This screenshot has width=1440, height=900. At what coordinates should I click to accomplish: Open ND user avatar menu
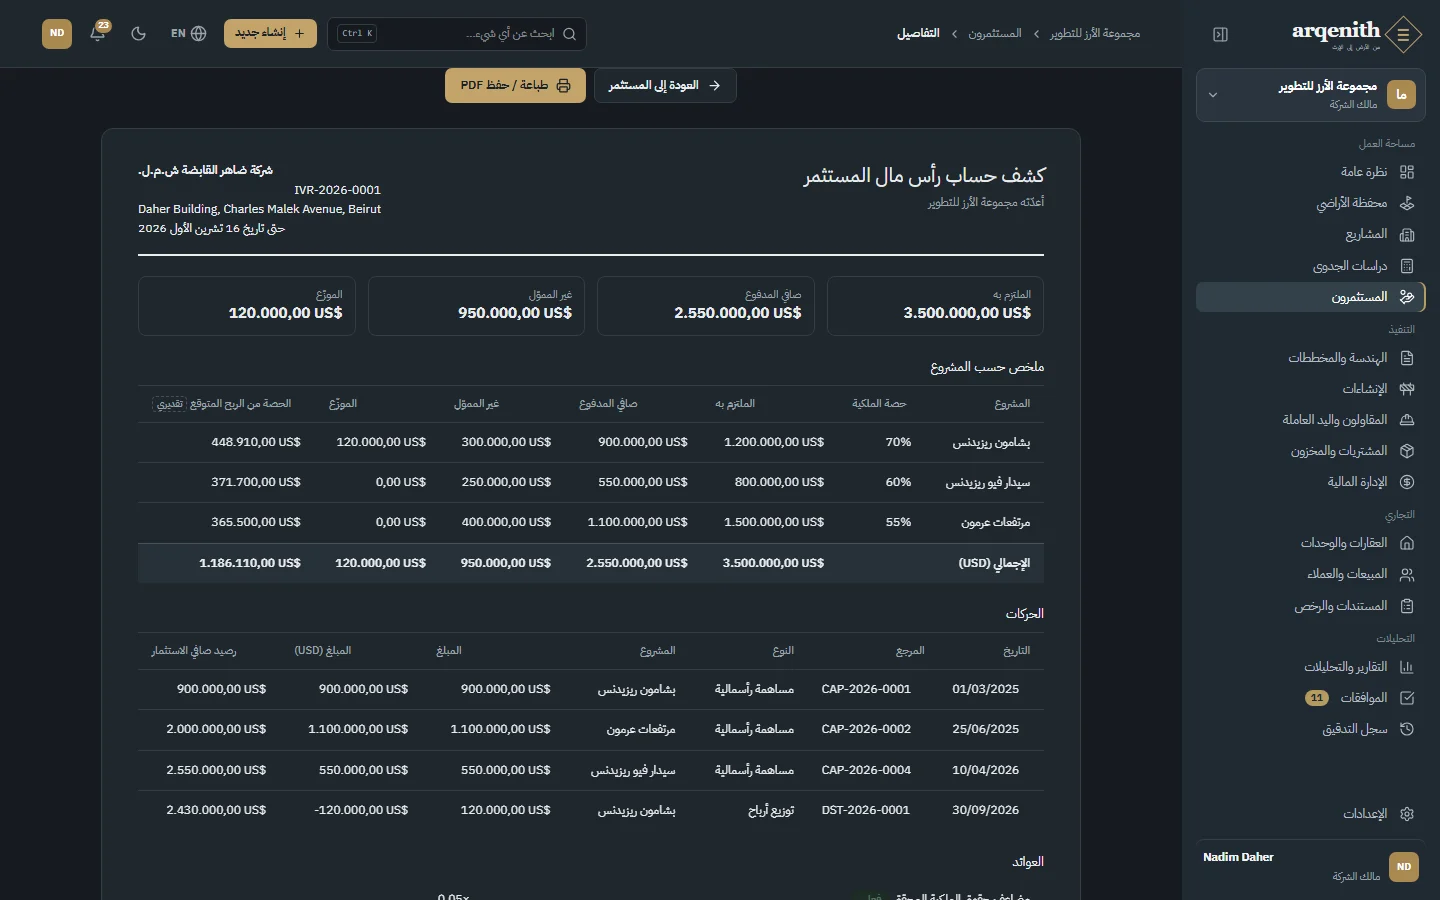click(57, 33)
